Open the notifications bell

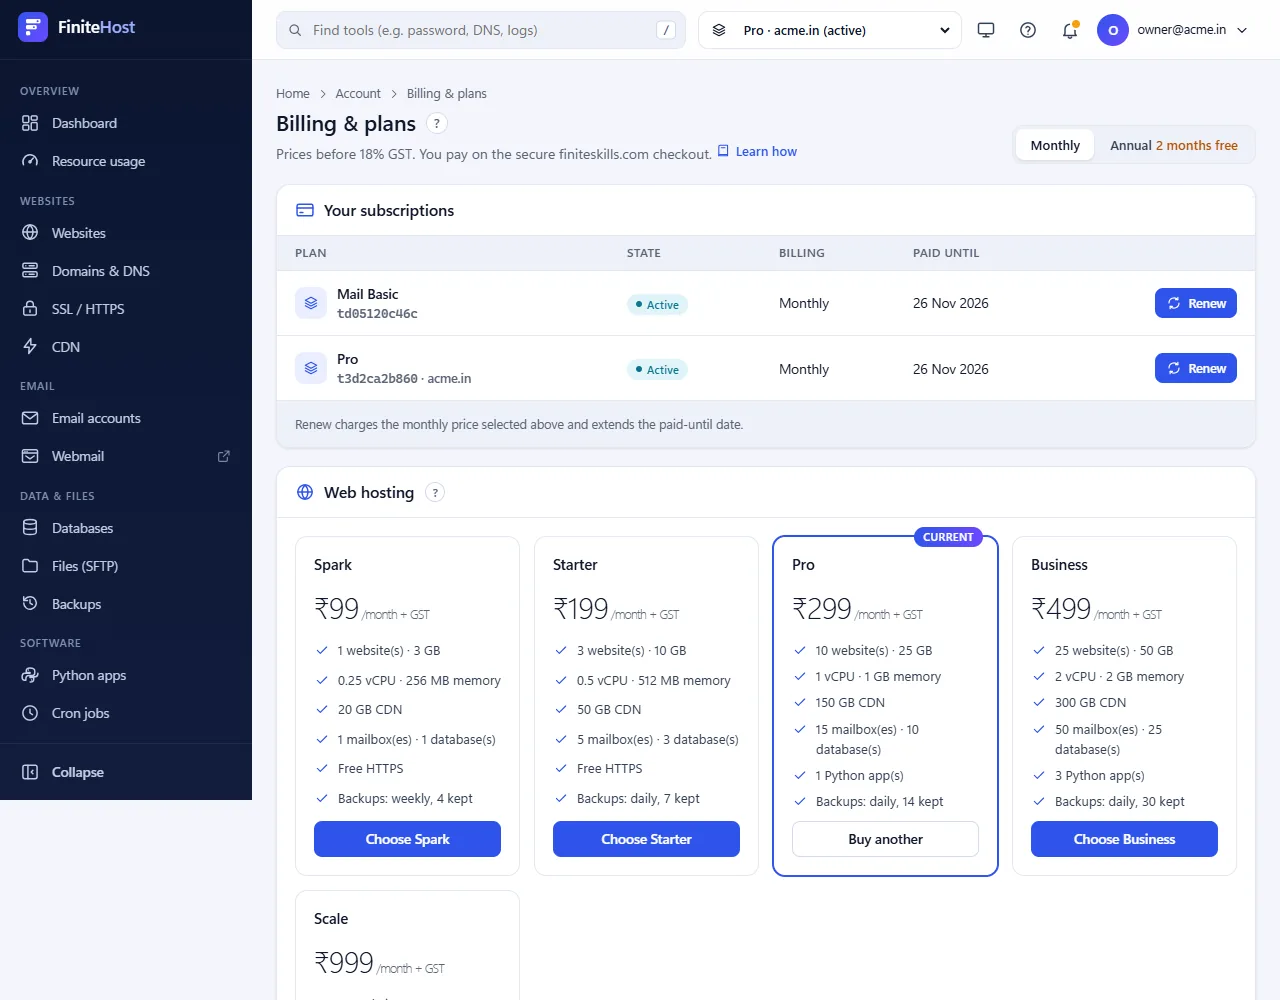[1070, 30]
